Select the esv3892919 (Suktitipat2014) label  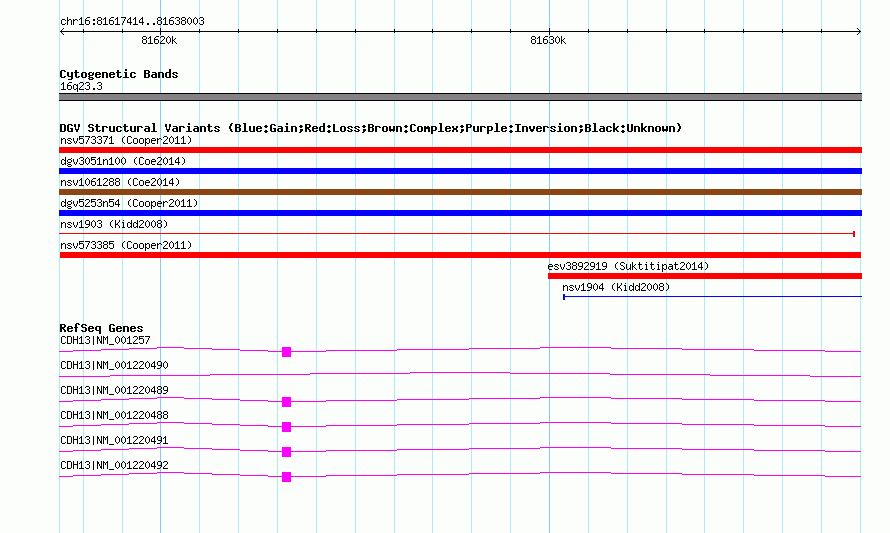(628, 266)
